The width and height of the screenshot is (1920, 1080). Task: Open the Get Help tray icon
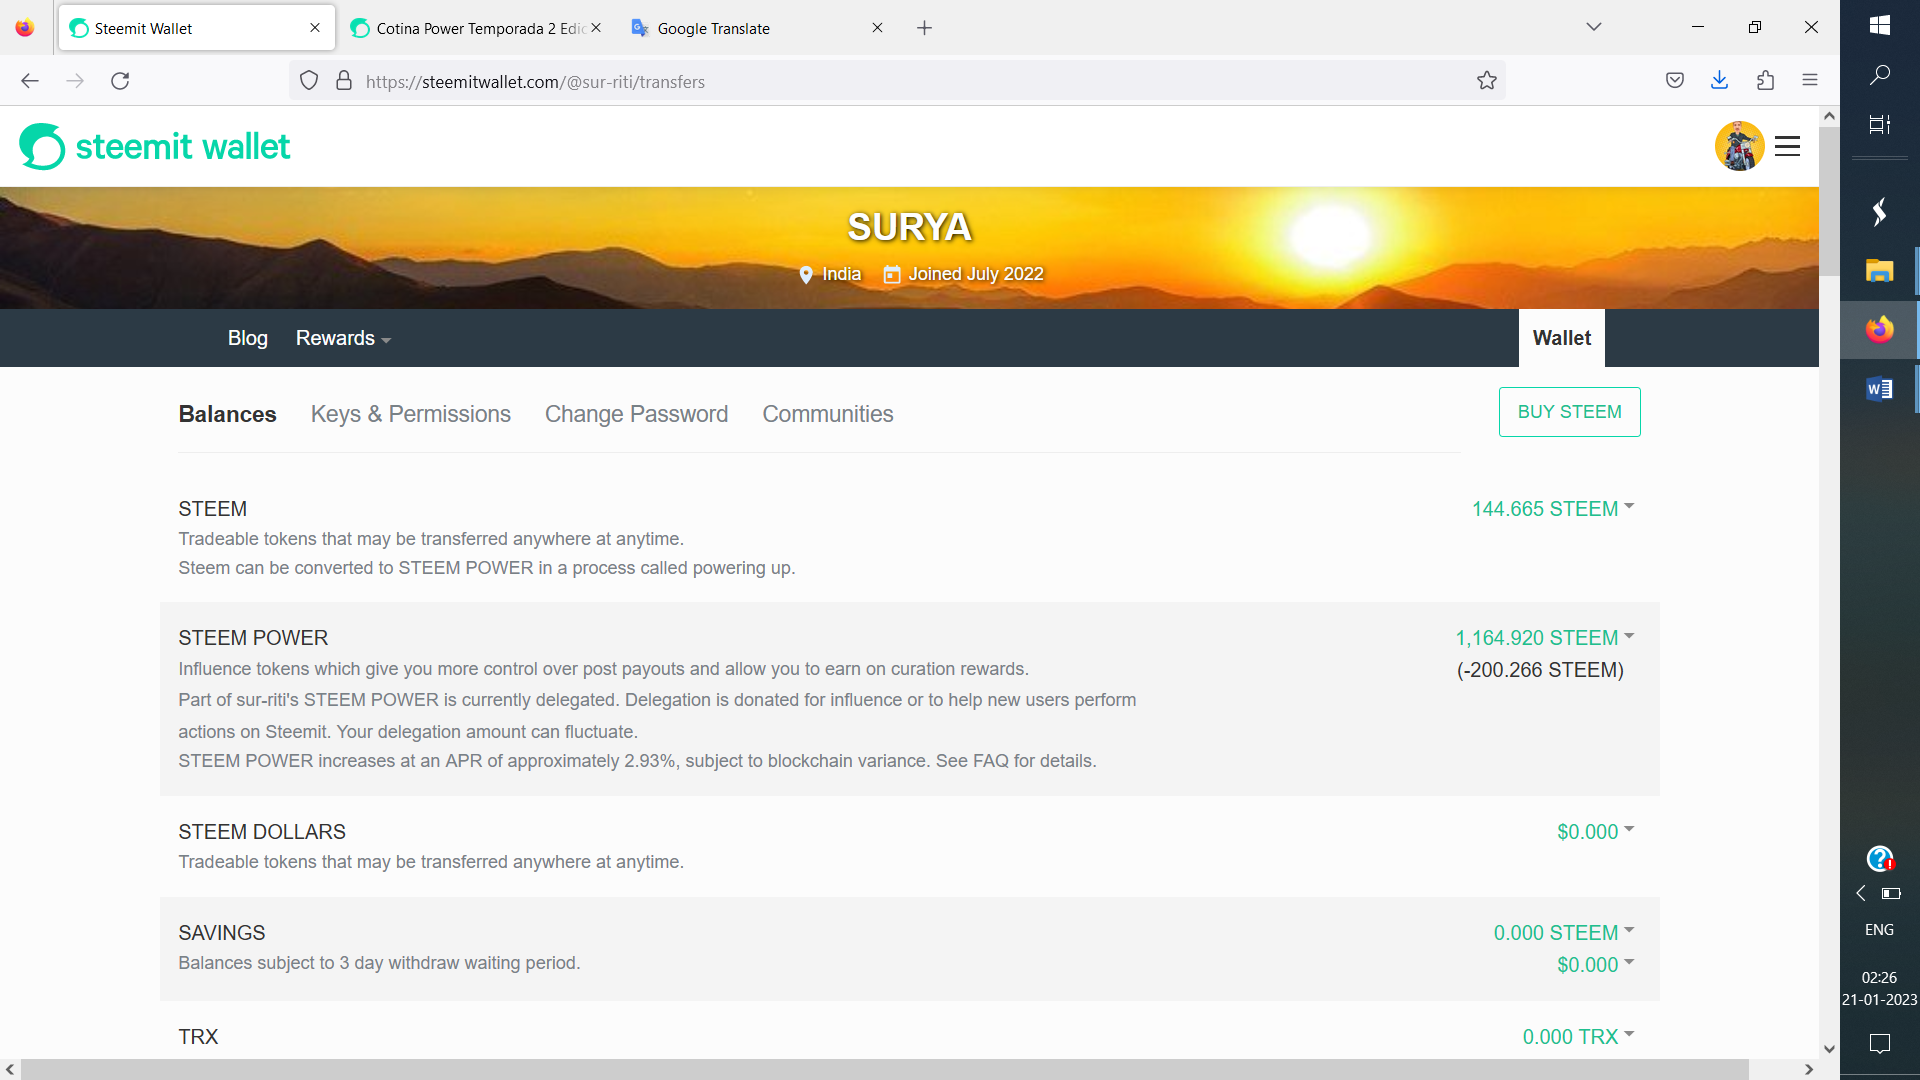point(1880,859)
